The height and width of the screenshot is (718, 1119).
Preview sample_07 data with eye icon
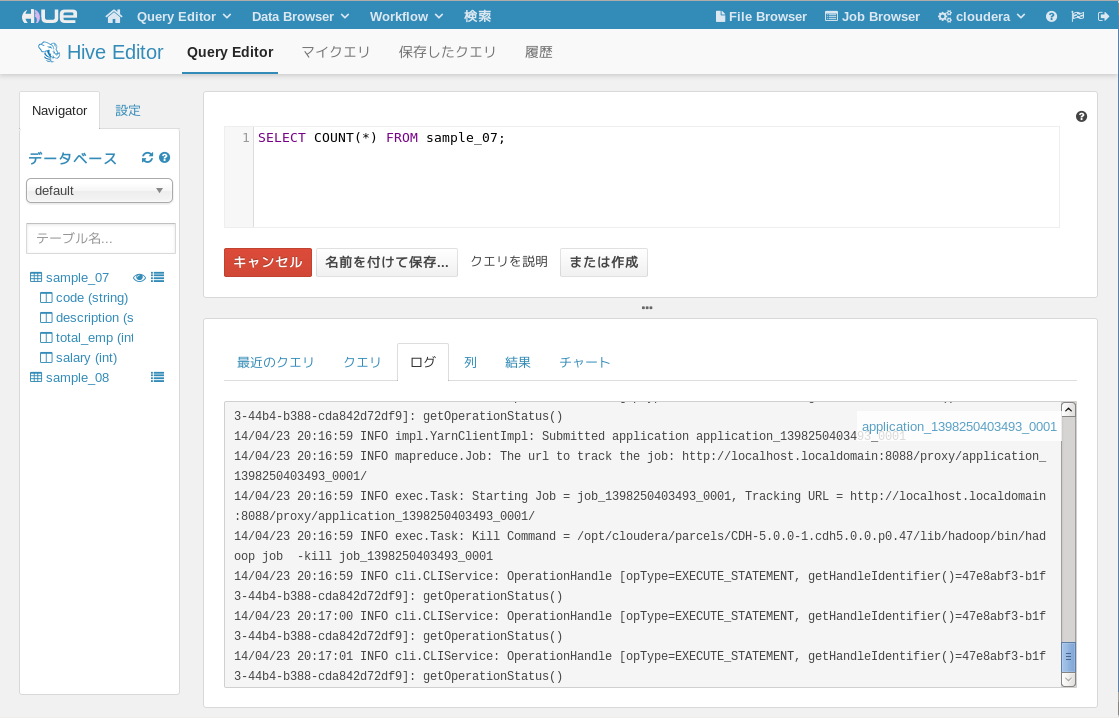point(139,277)
